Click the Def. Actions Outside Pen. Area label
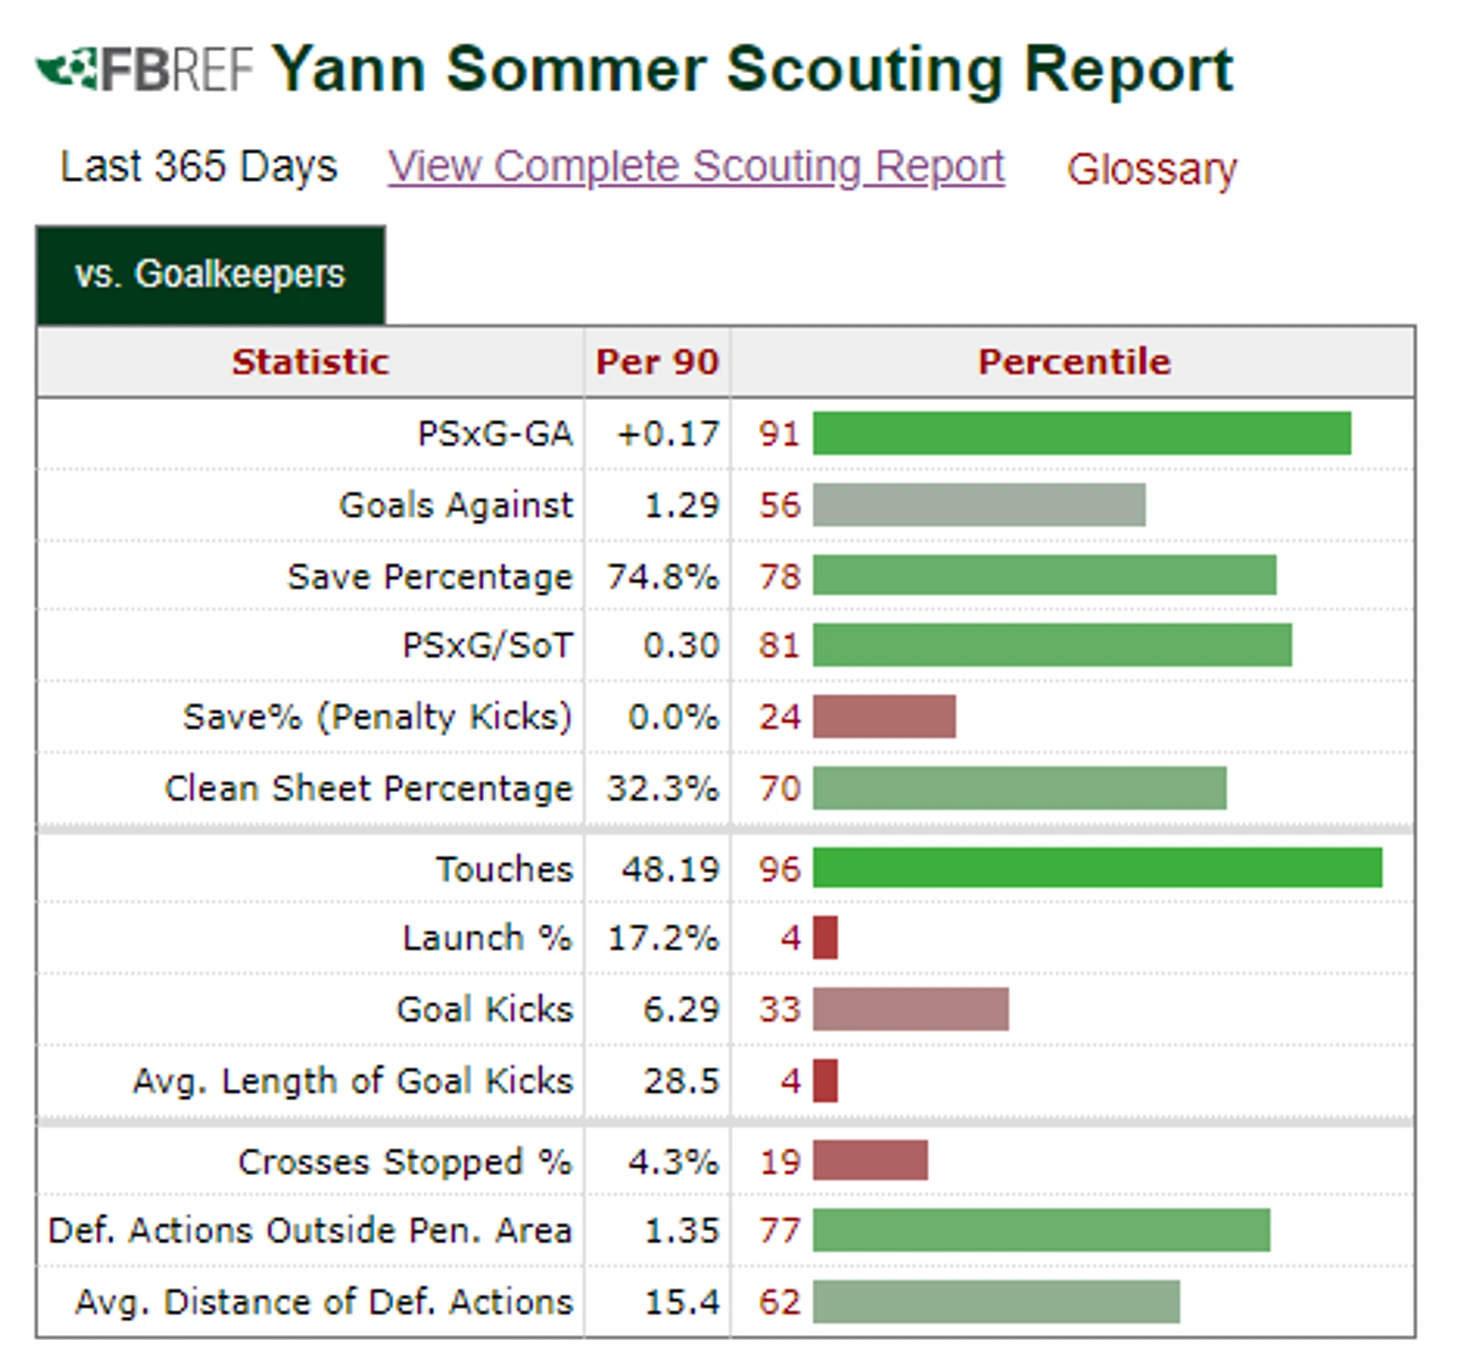This screenshot has height=1357, width=1460. pyautogui.click(x=310, y=1230)
